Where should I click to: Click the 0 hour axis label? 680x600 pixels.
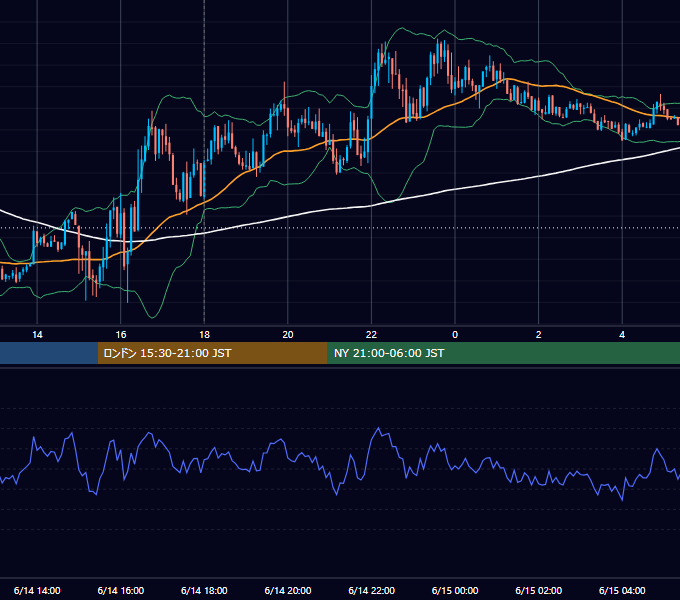click(455, 335)
